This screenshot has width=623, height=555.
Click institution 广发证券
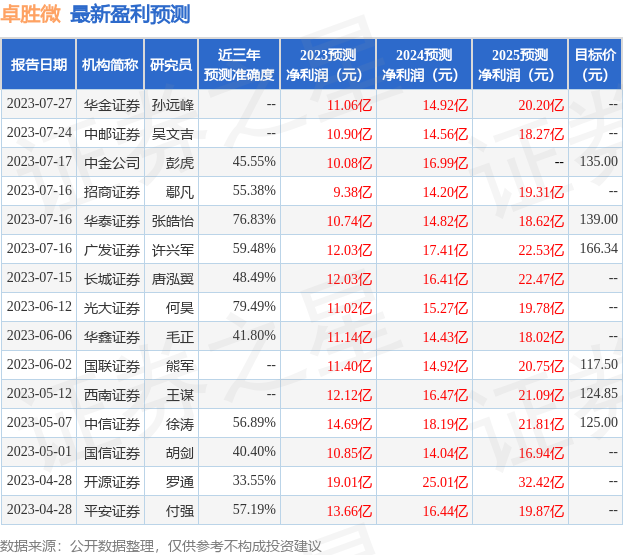coord(112,250)
